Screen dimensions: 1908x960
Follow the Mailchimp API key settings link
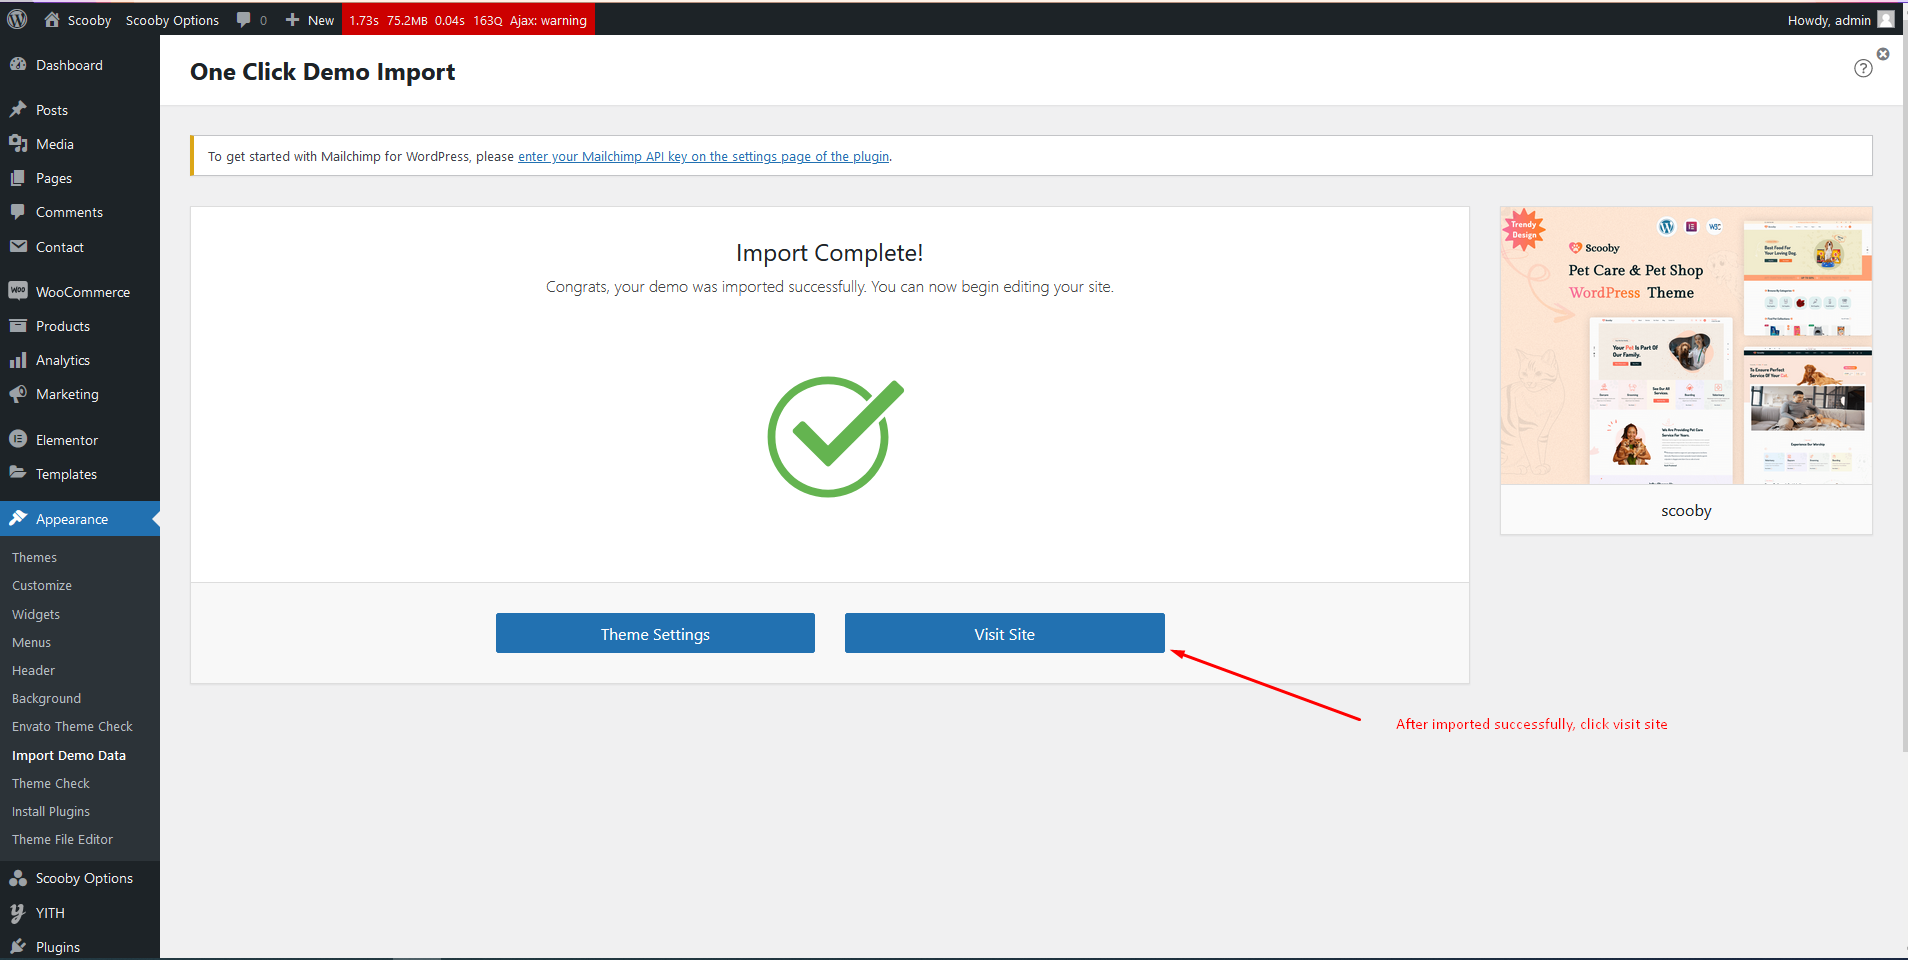coord(704,156)
